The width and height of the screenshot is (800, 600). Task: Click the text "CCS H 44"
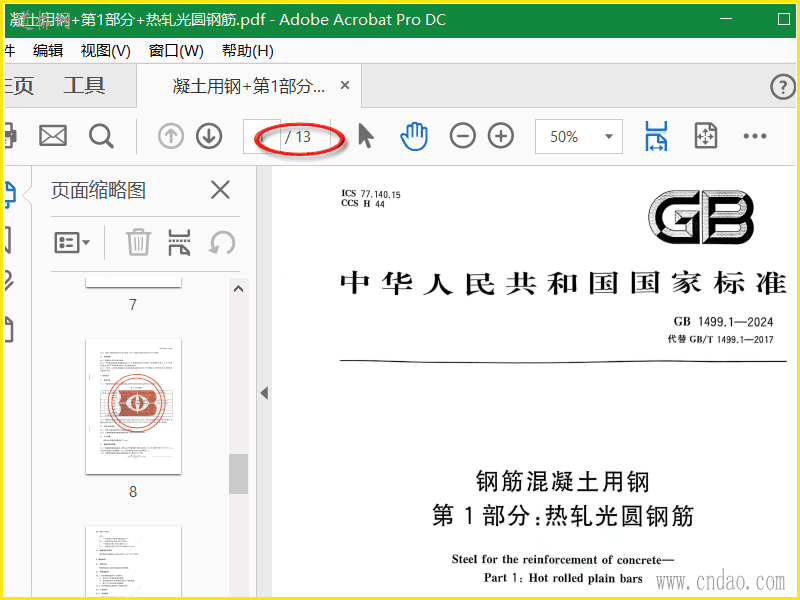[x=363, y=204]
